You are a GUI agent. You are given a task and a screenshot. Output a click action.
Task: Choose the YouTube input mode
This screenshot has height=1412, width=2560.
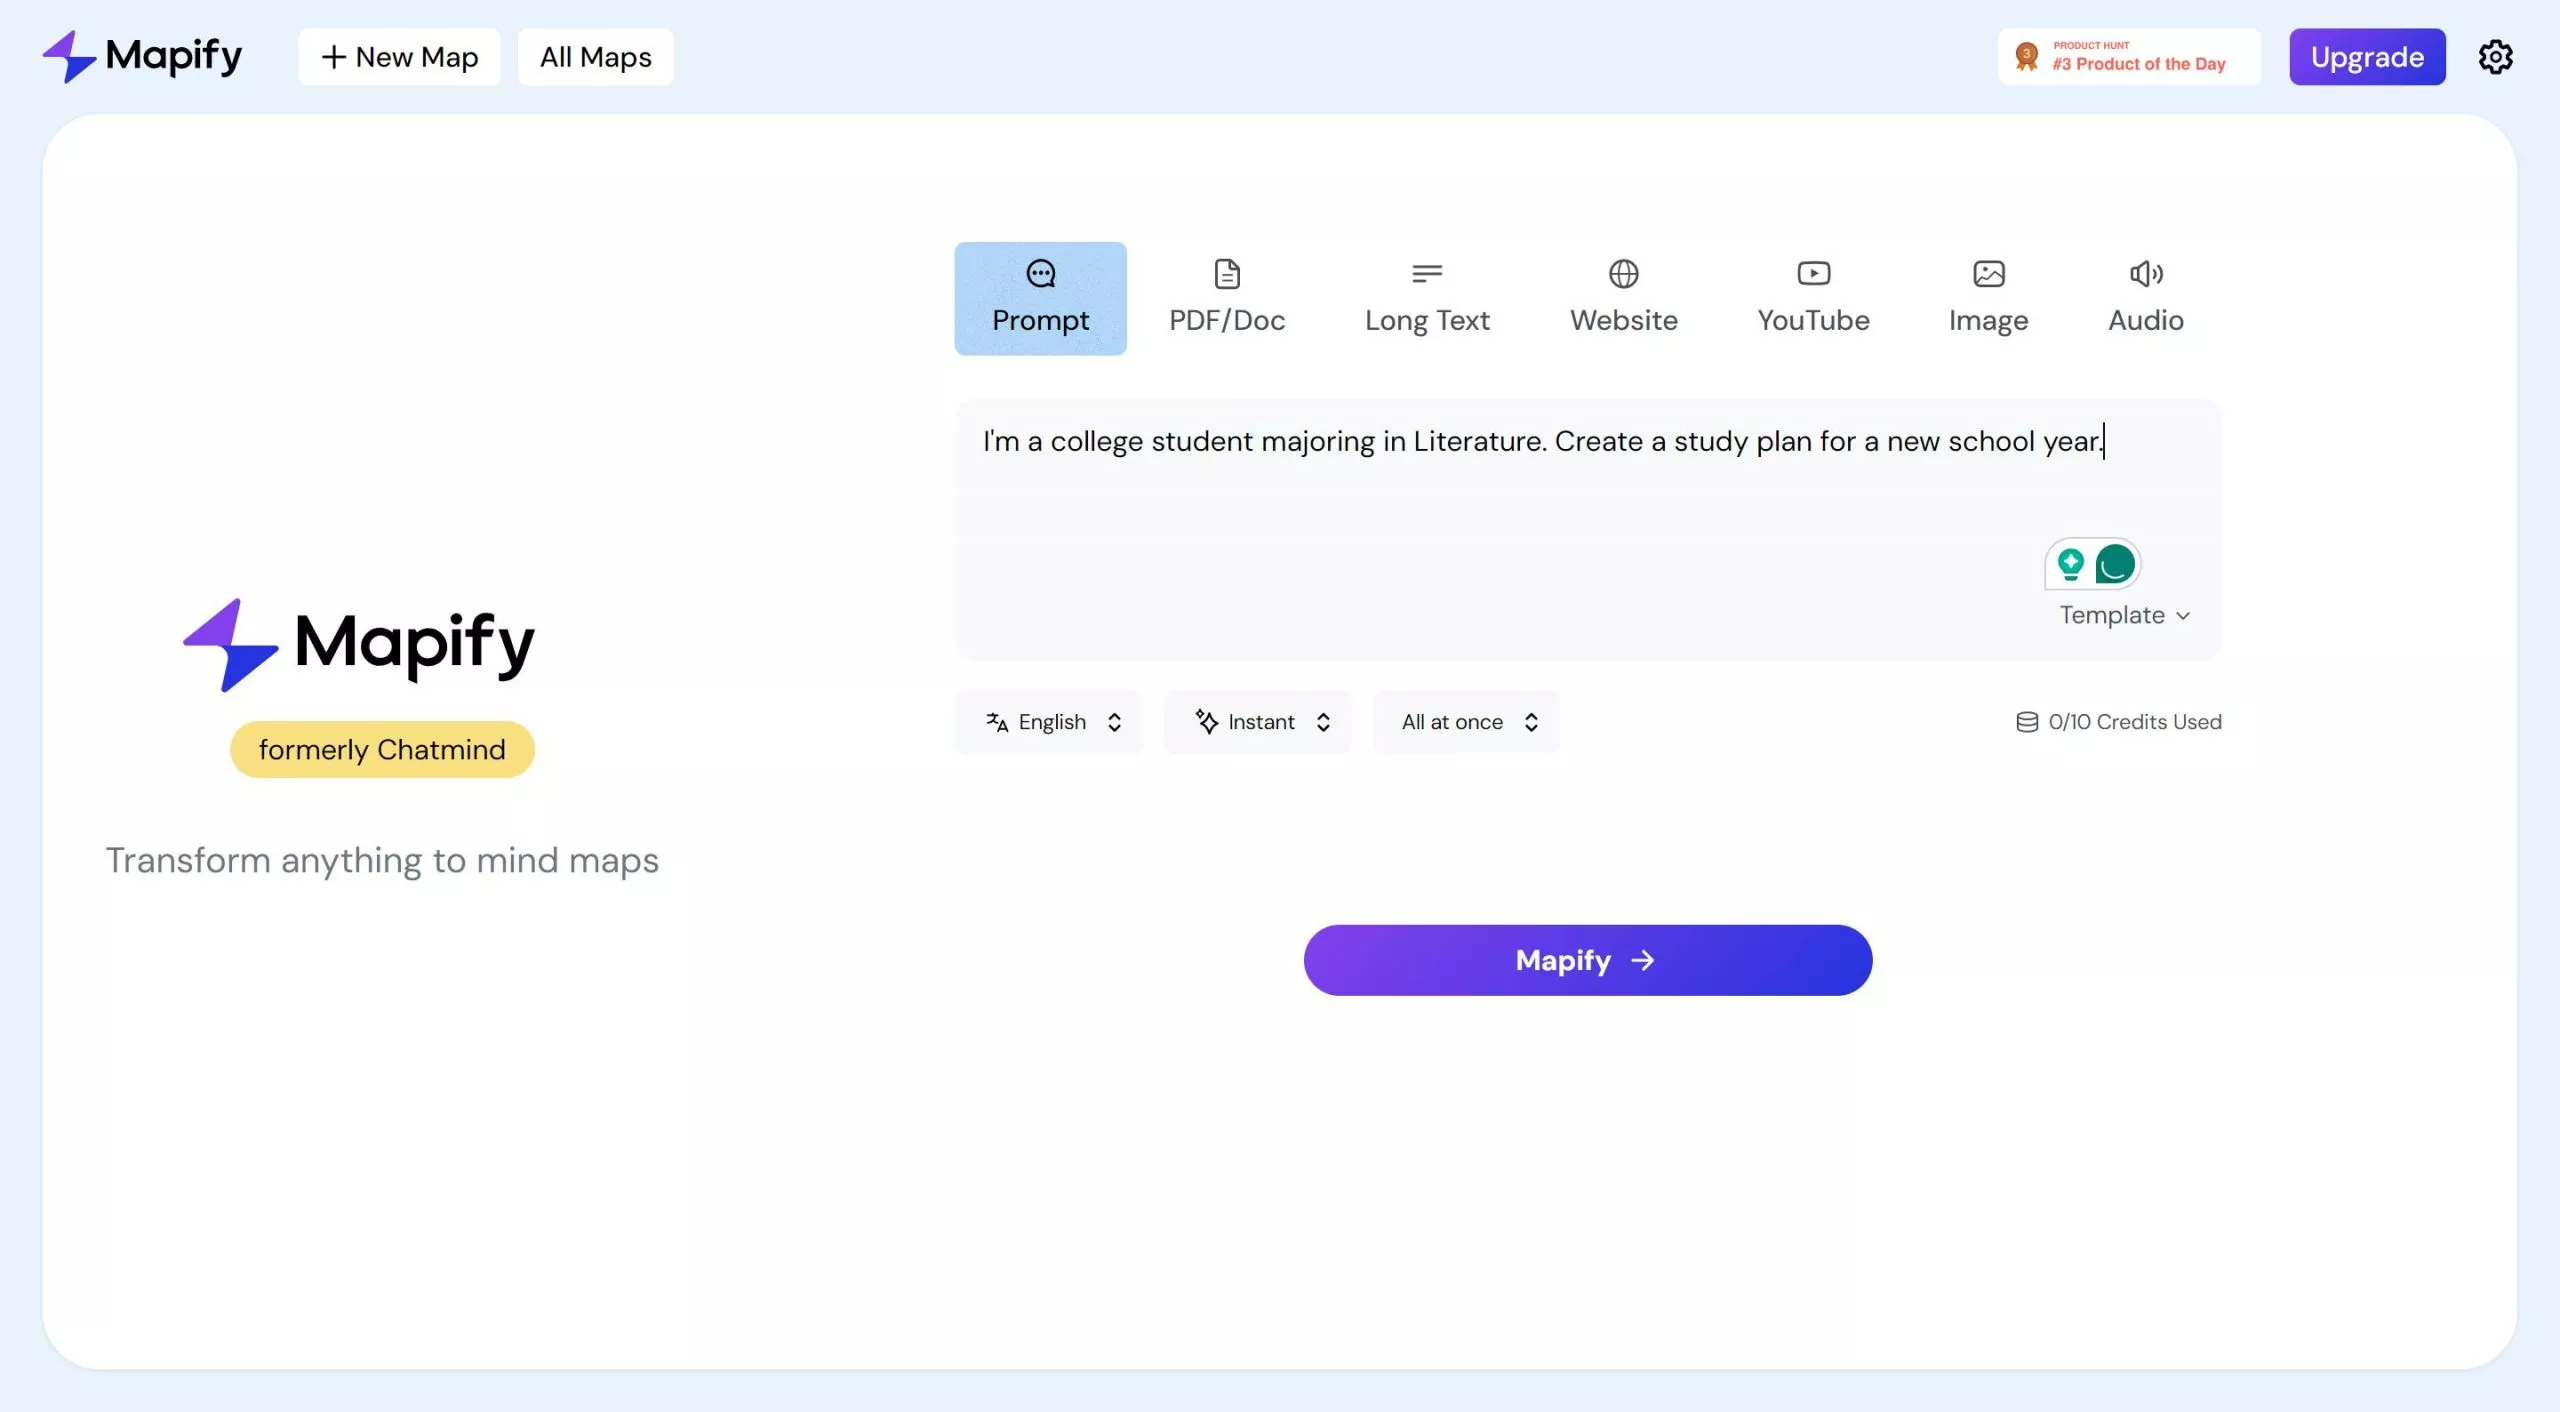[x=1812, y=297]
